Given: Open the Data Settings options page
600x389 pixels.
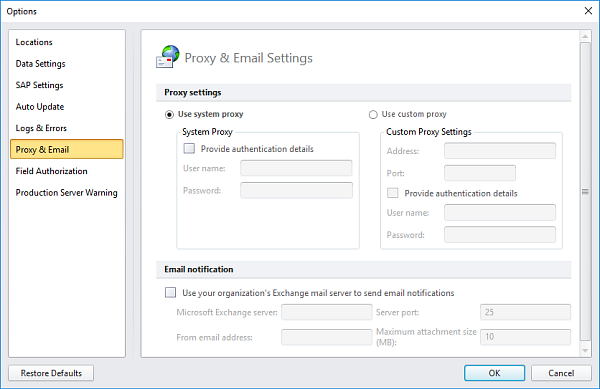Looking at the screenshot, I should (67, 63).
